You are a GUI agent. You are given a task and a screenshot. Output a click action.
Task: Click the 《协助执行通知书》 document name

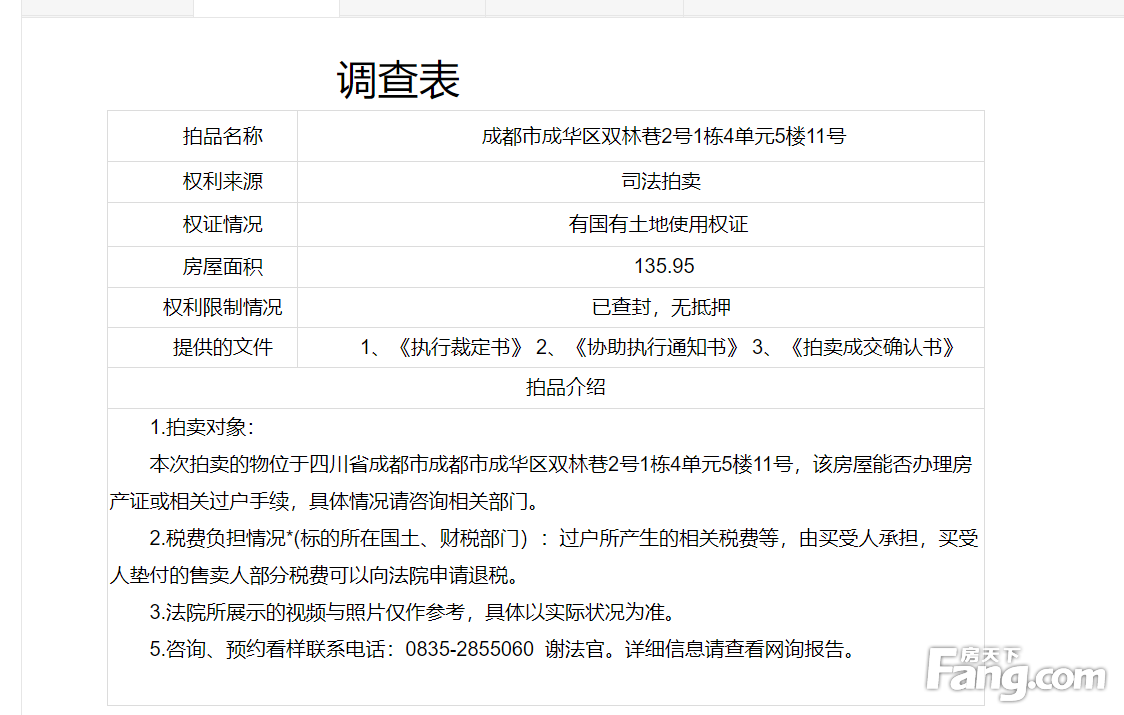(654, 348)
